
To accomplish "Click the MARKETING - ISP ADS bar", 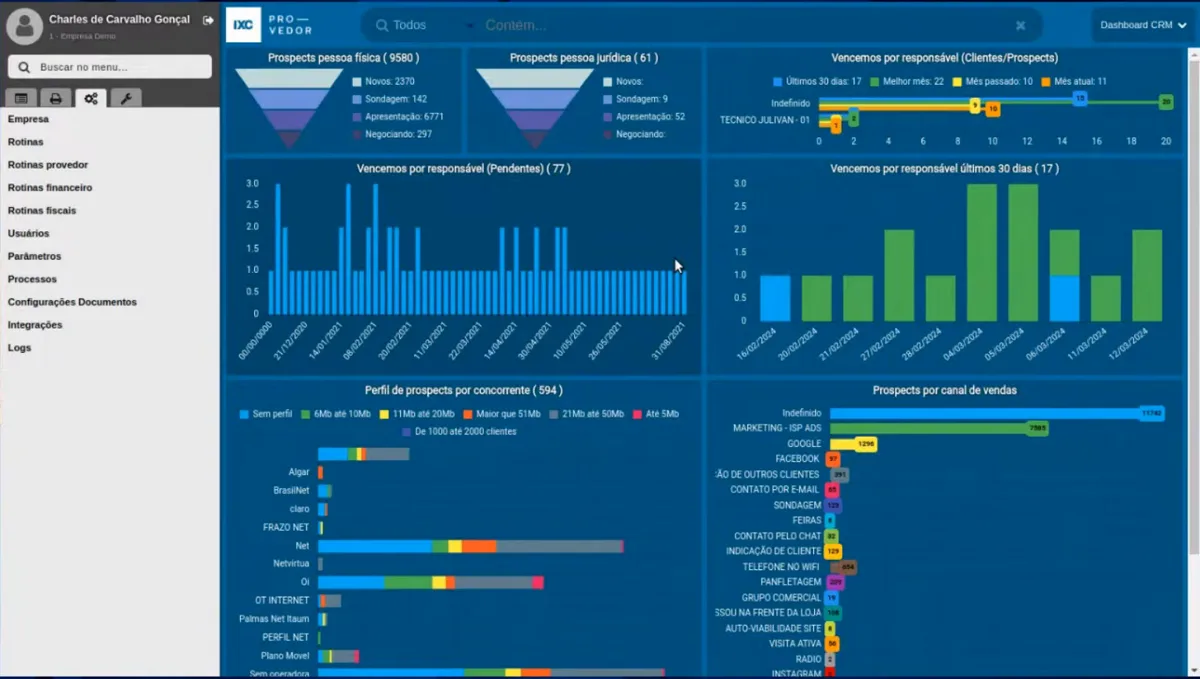I will click(x=937, y=428).
